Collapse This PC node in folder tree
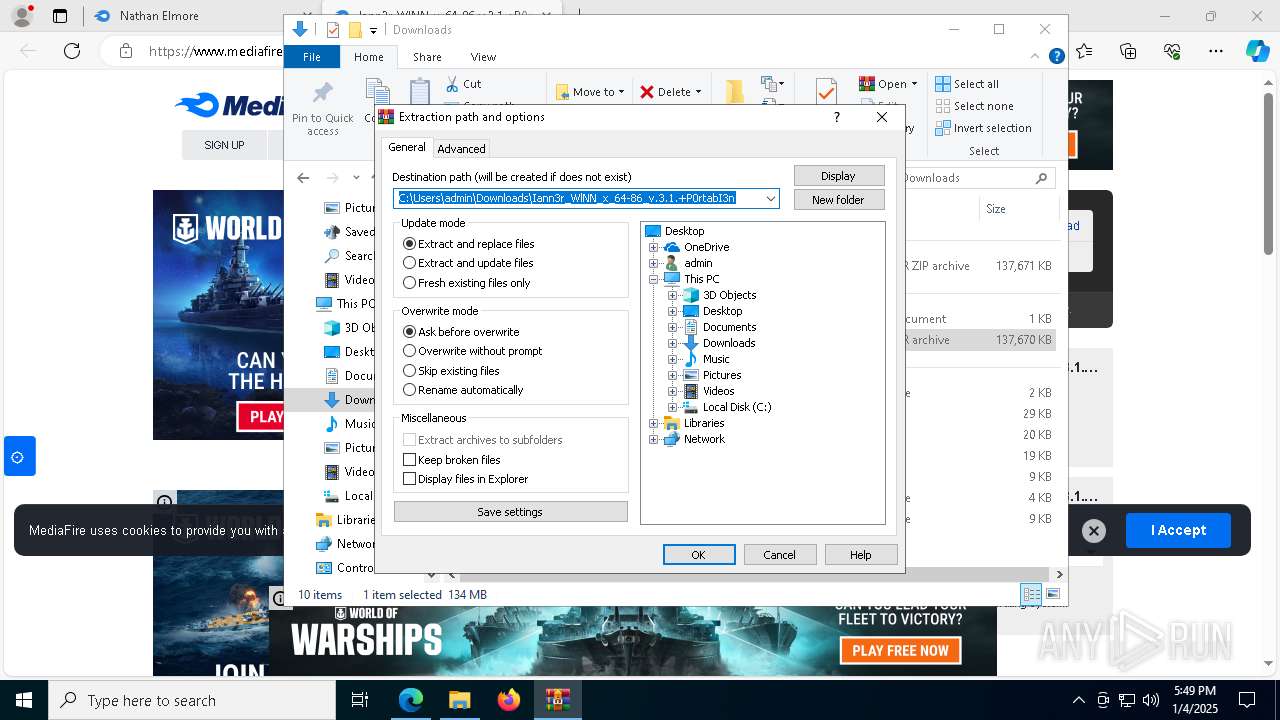This screenshot has width=1280, height=720. coord(654,279)
